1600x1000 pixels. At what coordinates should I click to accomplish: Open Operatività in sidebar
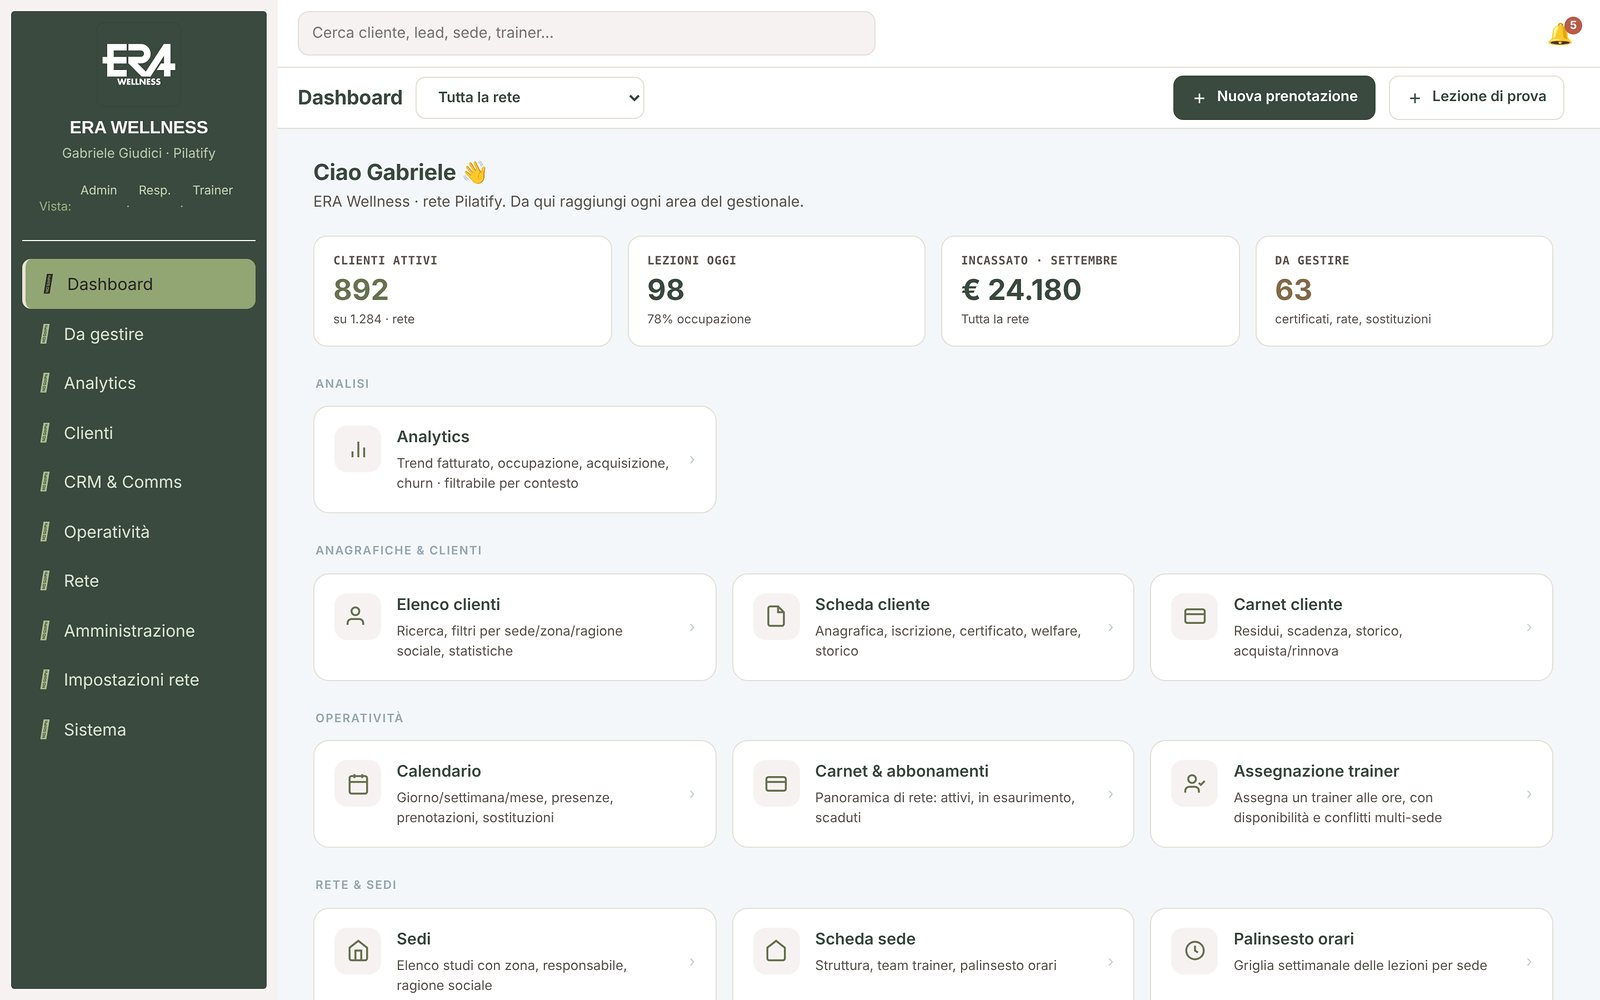139,532
